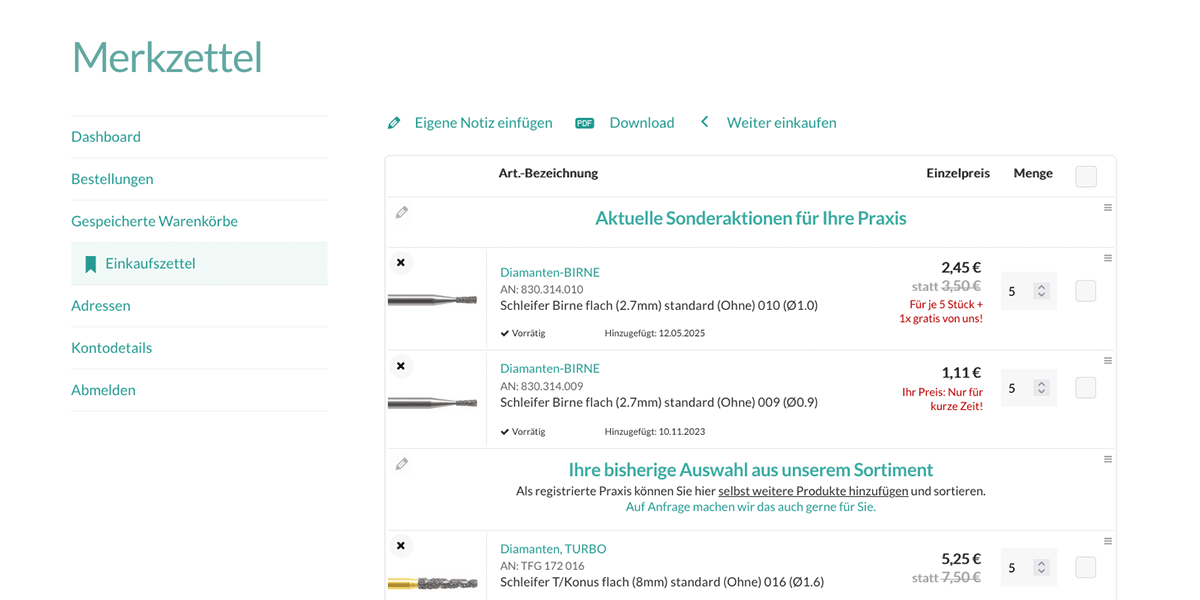Click the PDF icon next to Download
1200x600 pixels.
tap(585, 123)
